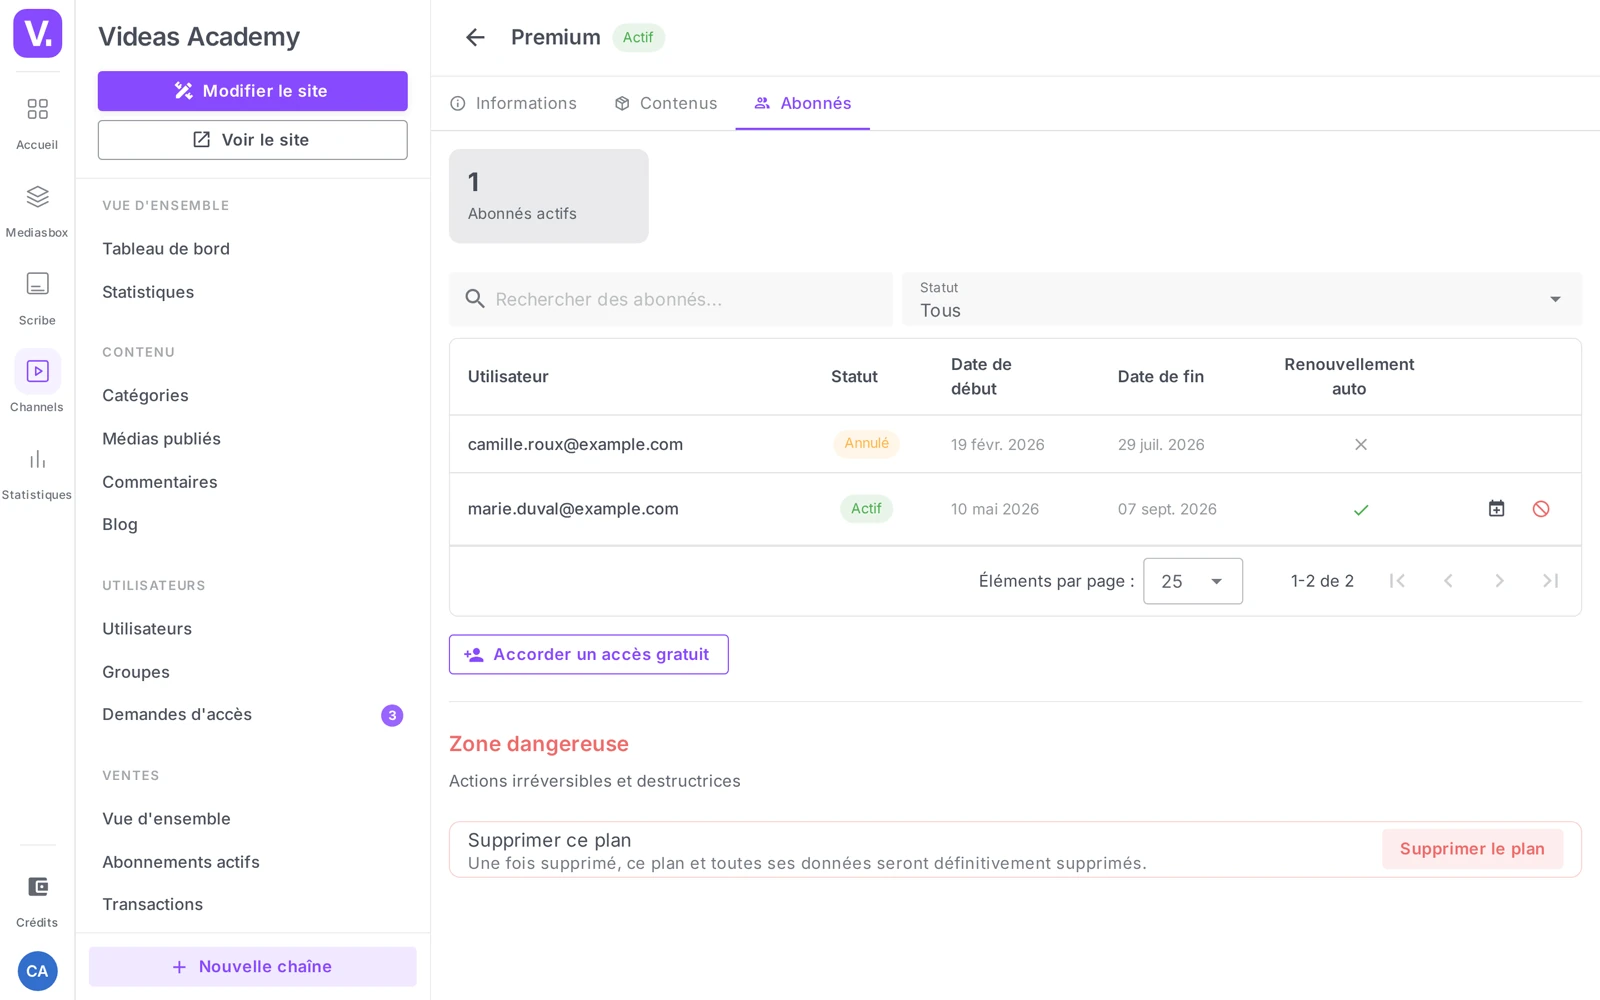Open the Scribe tool icon
The width and height of the screenshot is (1600, 1000).
37,299
